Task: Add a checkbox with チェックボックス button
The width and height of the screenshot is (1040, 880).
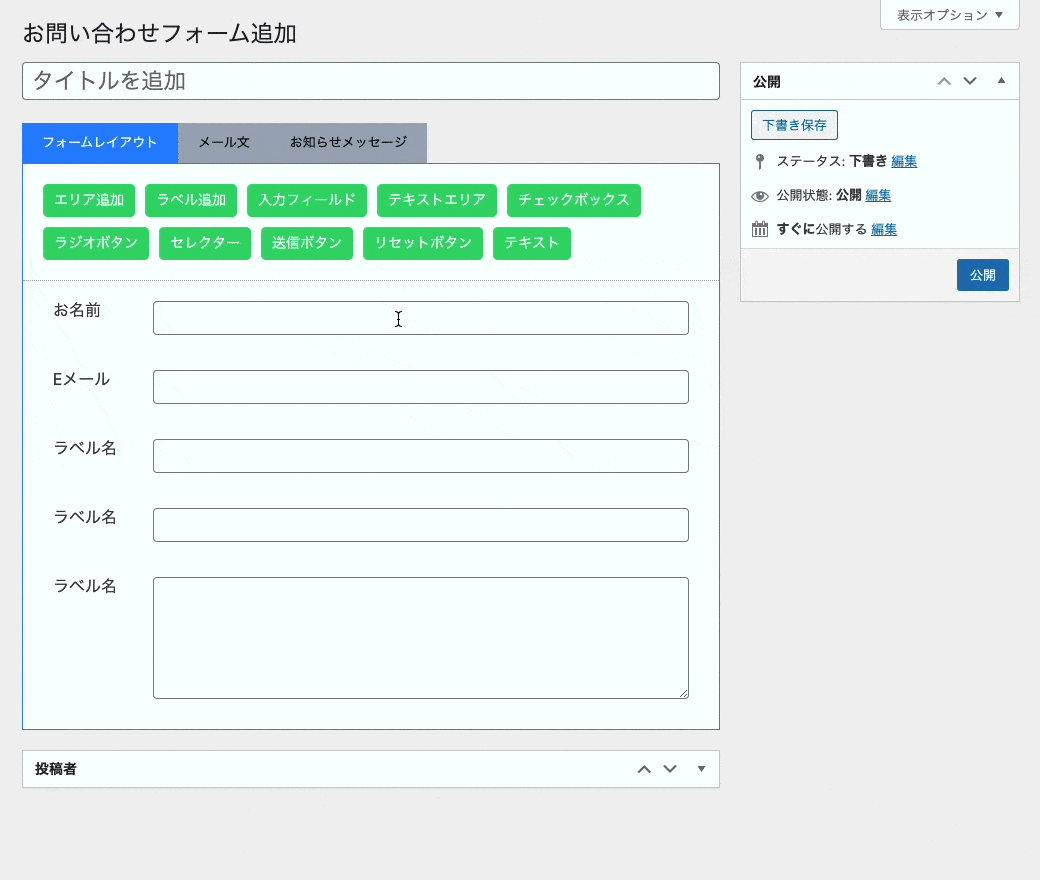Action: [574, 200]
